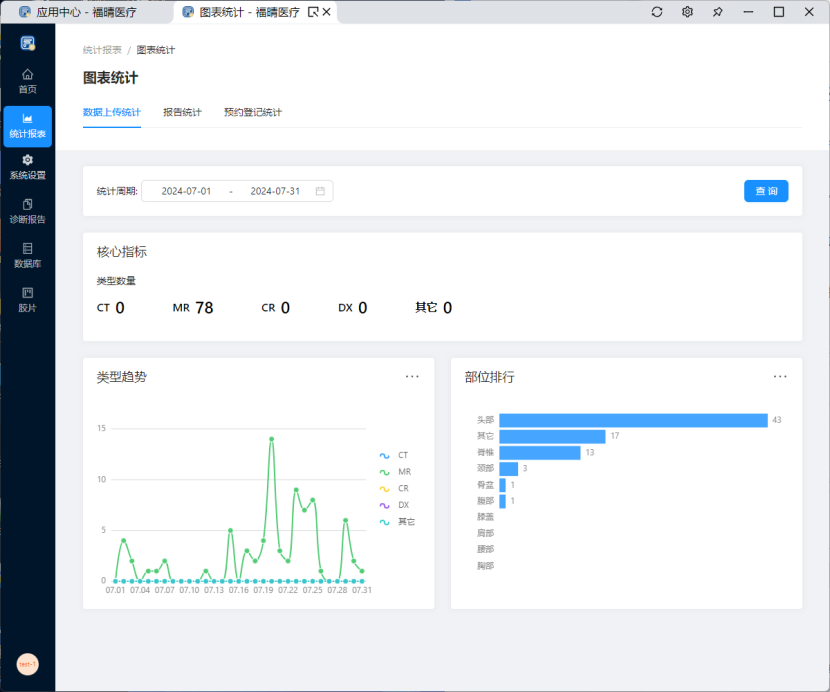
Task: Open title bar settings gear icon
Action: (687, 12)
